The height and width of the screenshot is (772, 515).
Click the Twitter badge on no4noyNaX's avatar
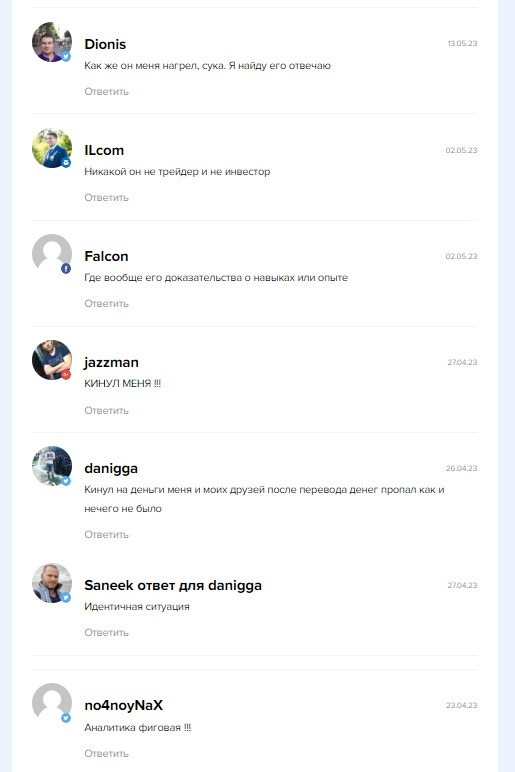pos(66,718)
